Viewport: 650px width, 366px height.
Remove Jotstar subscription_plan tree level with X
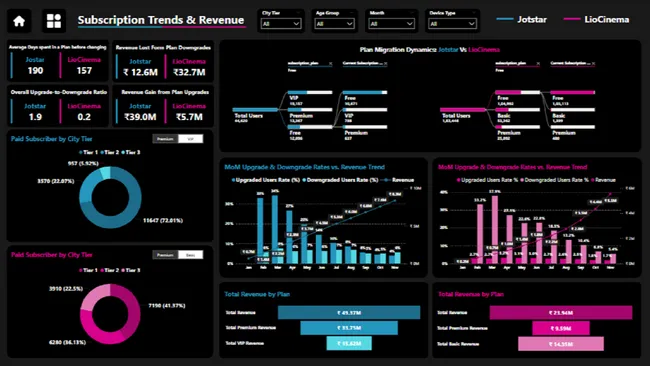[330, 63]
